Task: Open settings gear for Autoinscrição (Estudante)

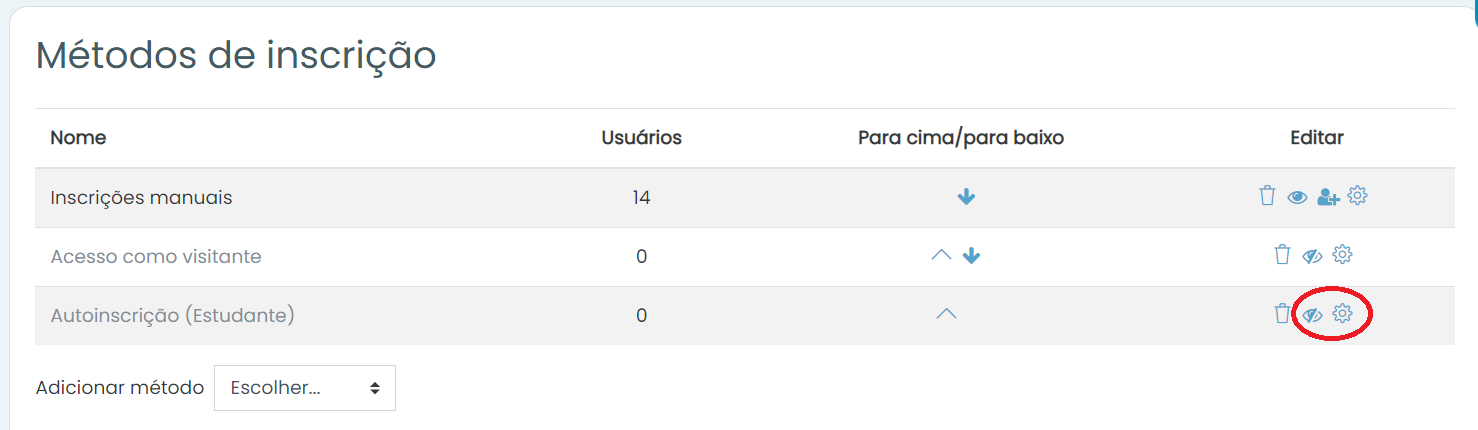Action: click(1343, 314)
